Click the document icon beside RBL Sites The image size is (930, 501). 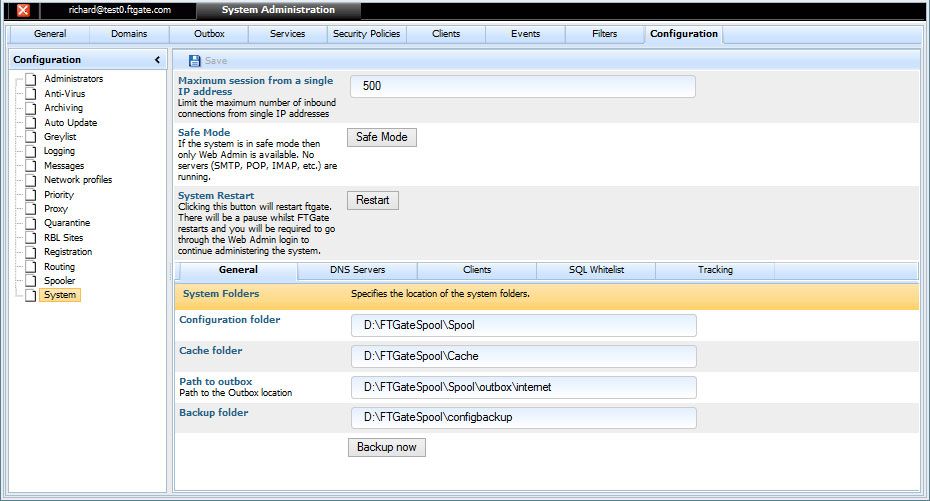31,238
